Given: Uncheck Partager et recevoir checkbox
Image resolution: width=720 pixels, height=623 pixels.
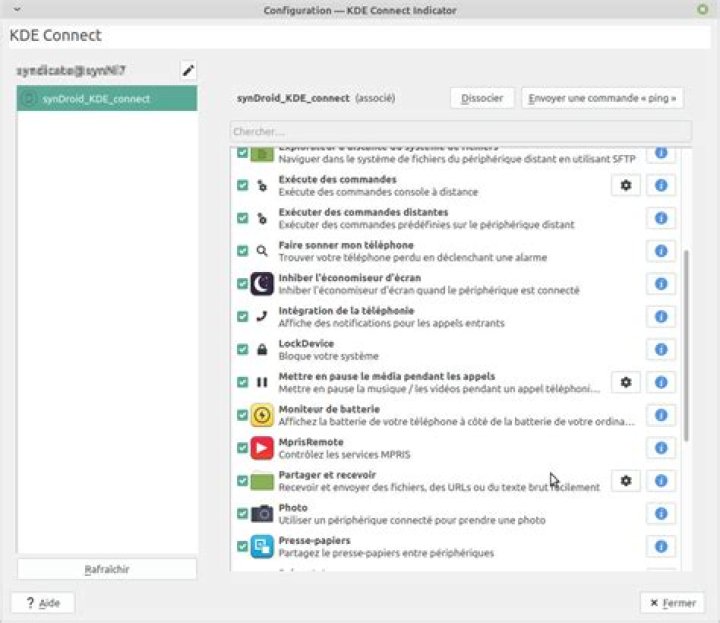Looking at the screenshot, I should (x=242, y=481).
